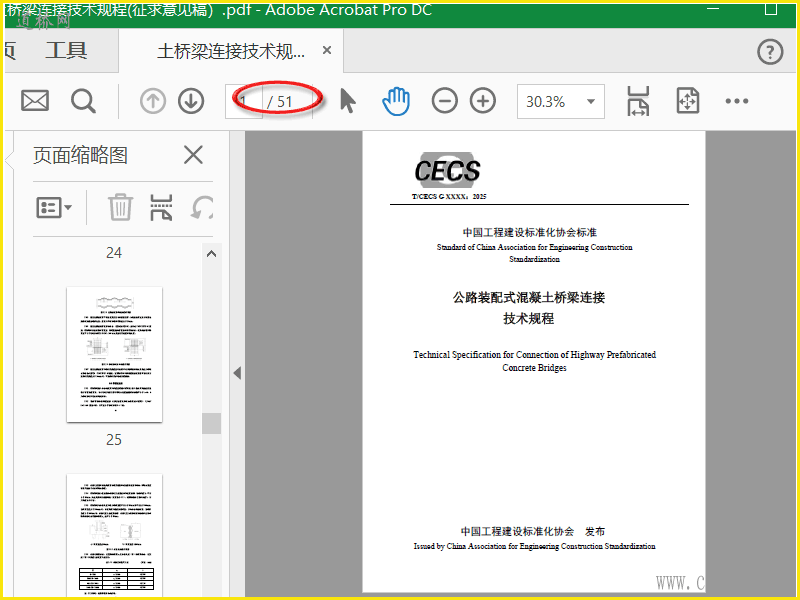Activate the hand pan tool
Image resolution: width=800 pixels, height=600 pixels.
396,101
